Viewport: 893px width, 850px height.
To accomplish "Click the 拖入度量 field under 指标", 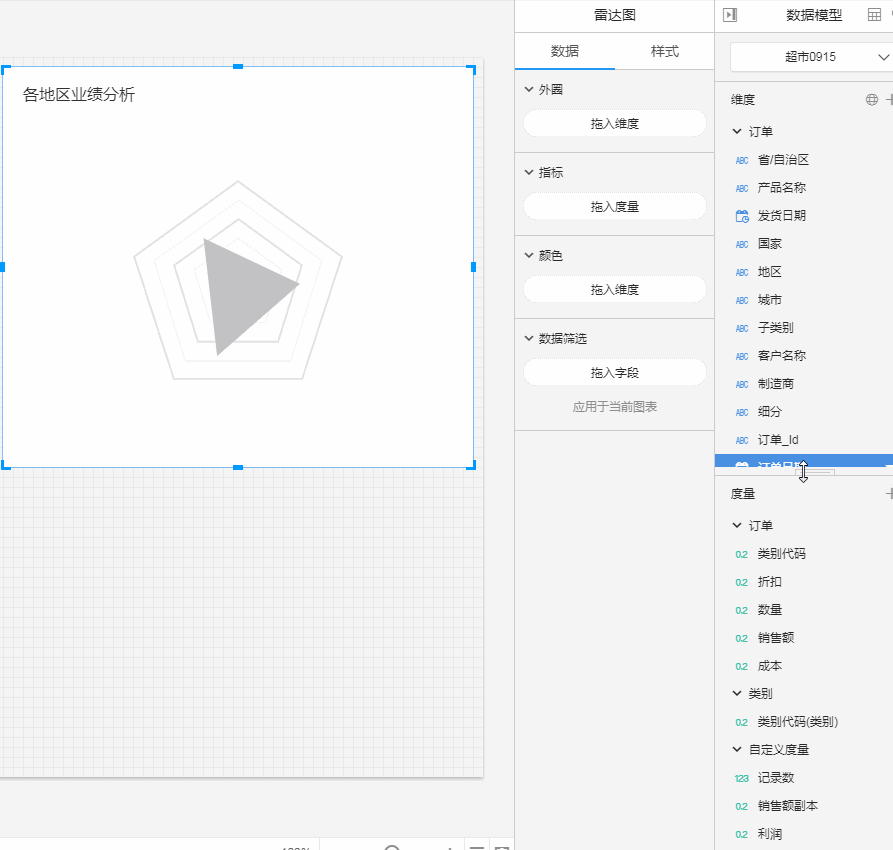I will [615, 206].
